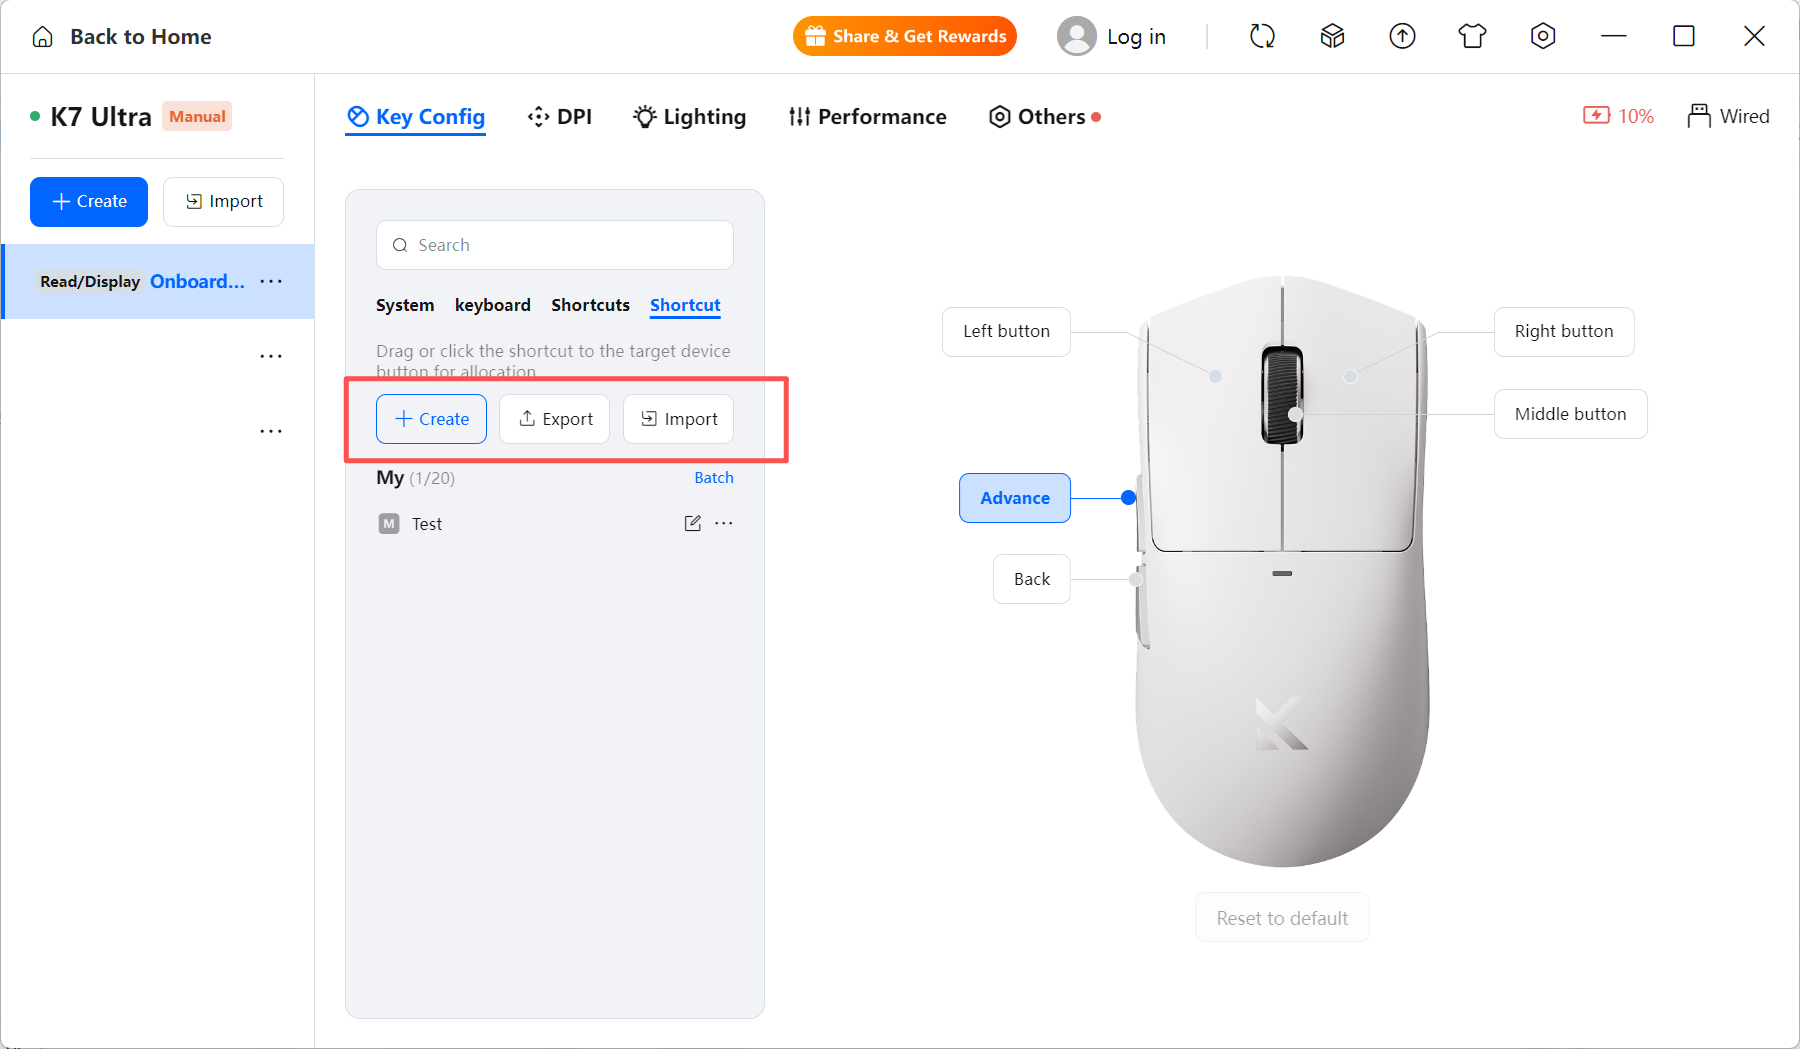
Task: Click the Share & Get Rewards button
Action: 905,36
